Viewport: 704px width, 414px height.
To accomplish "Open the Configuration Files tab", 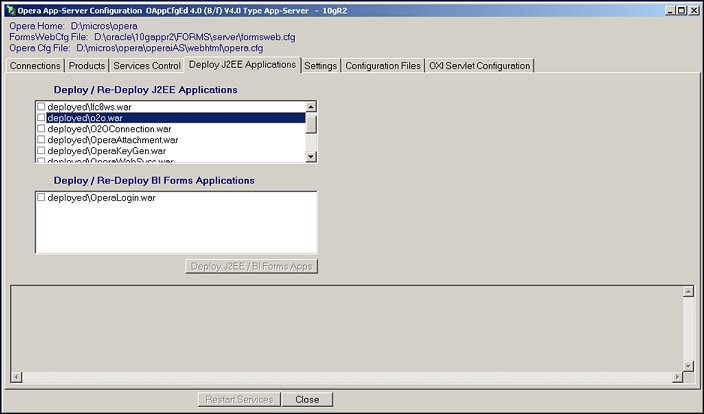I will 383,66.
